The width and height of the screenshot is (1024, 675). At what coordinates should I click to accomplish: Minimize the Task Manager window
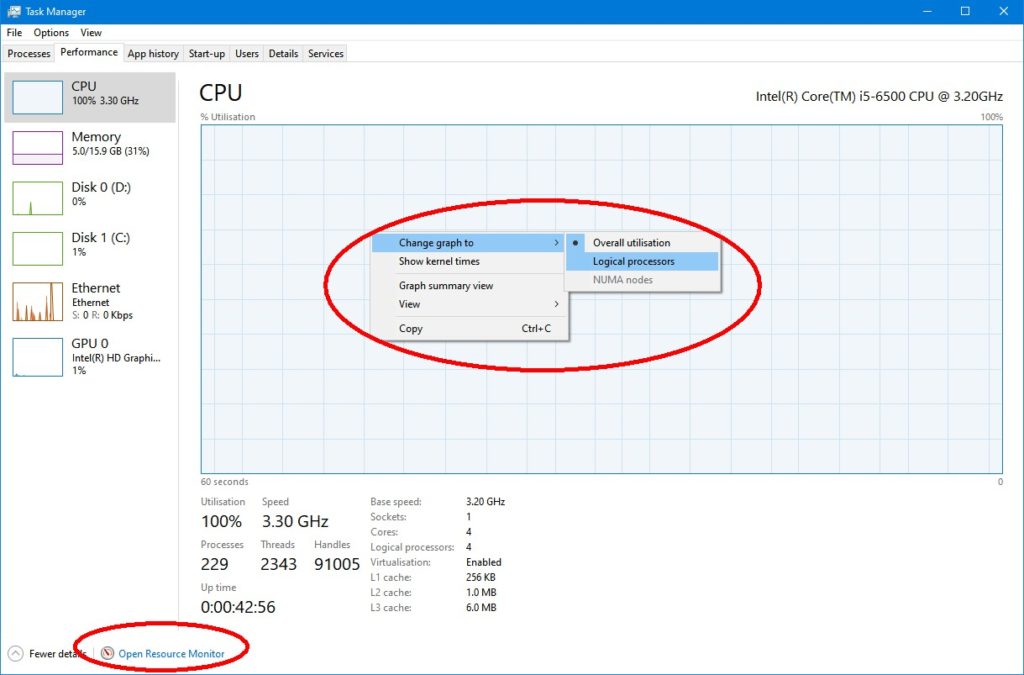[x=927, y=11]
